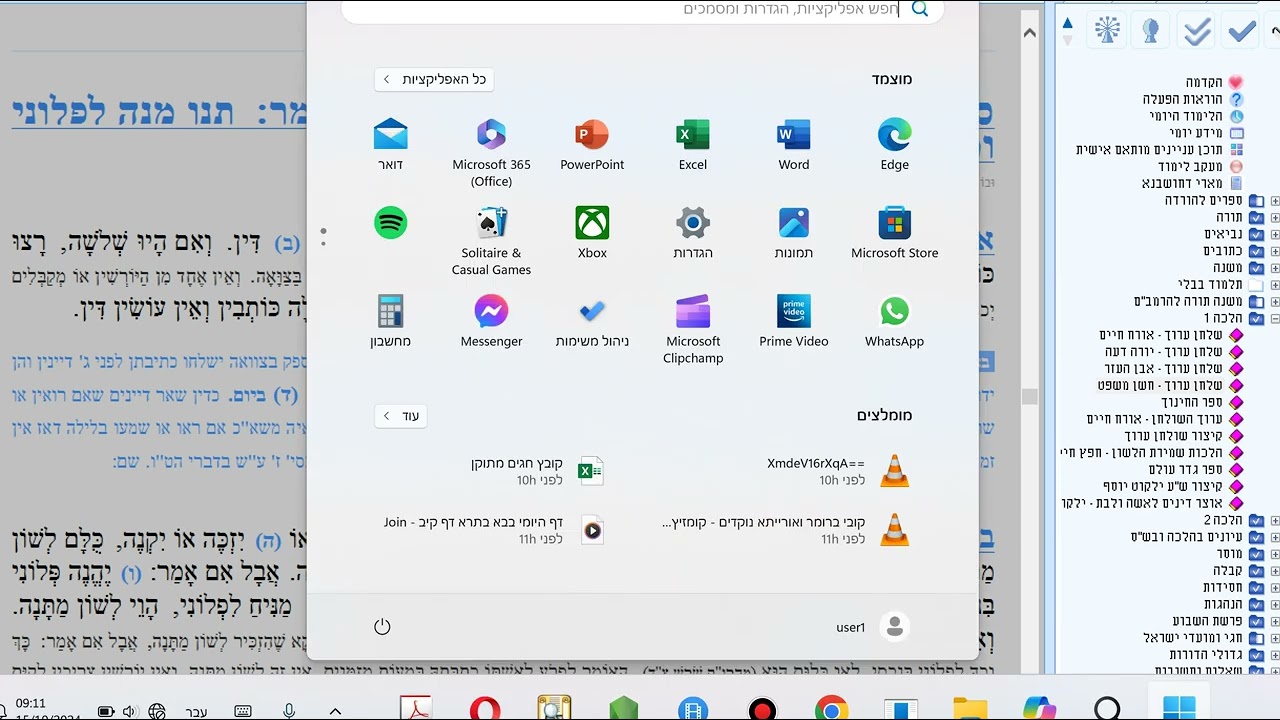
Task: Collapse the הלכה 1 tree node
Action: tap(1275, 319)
